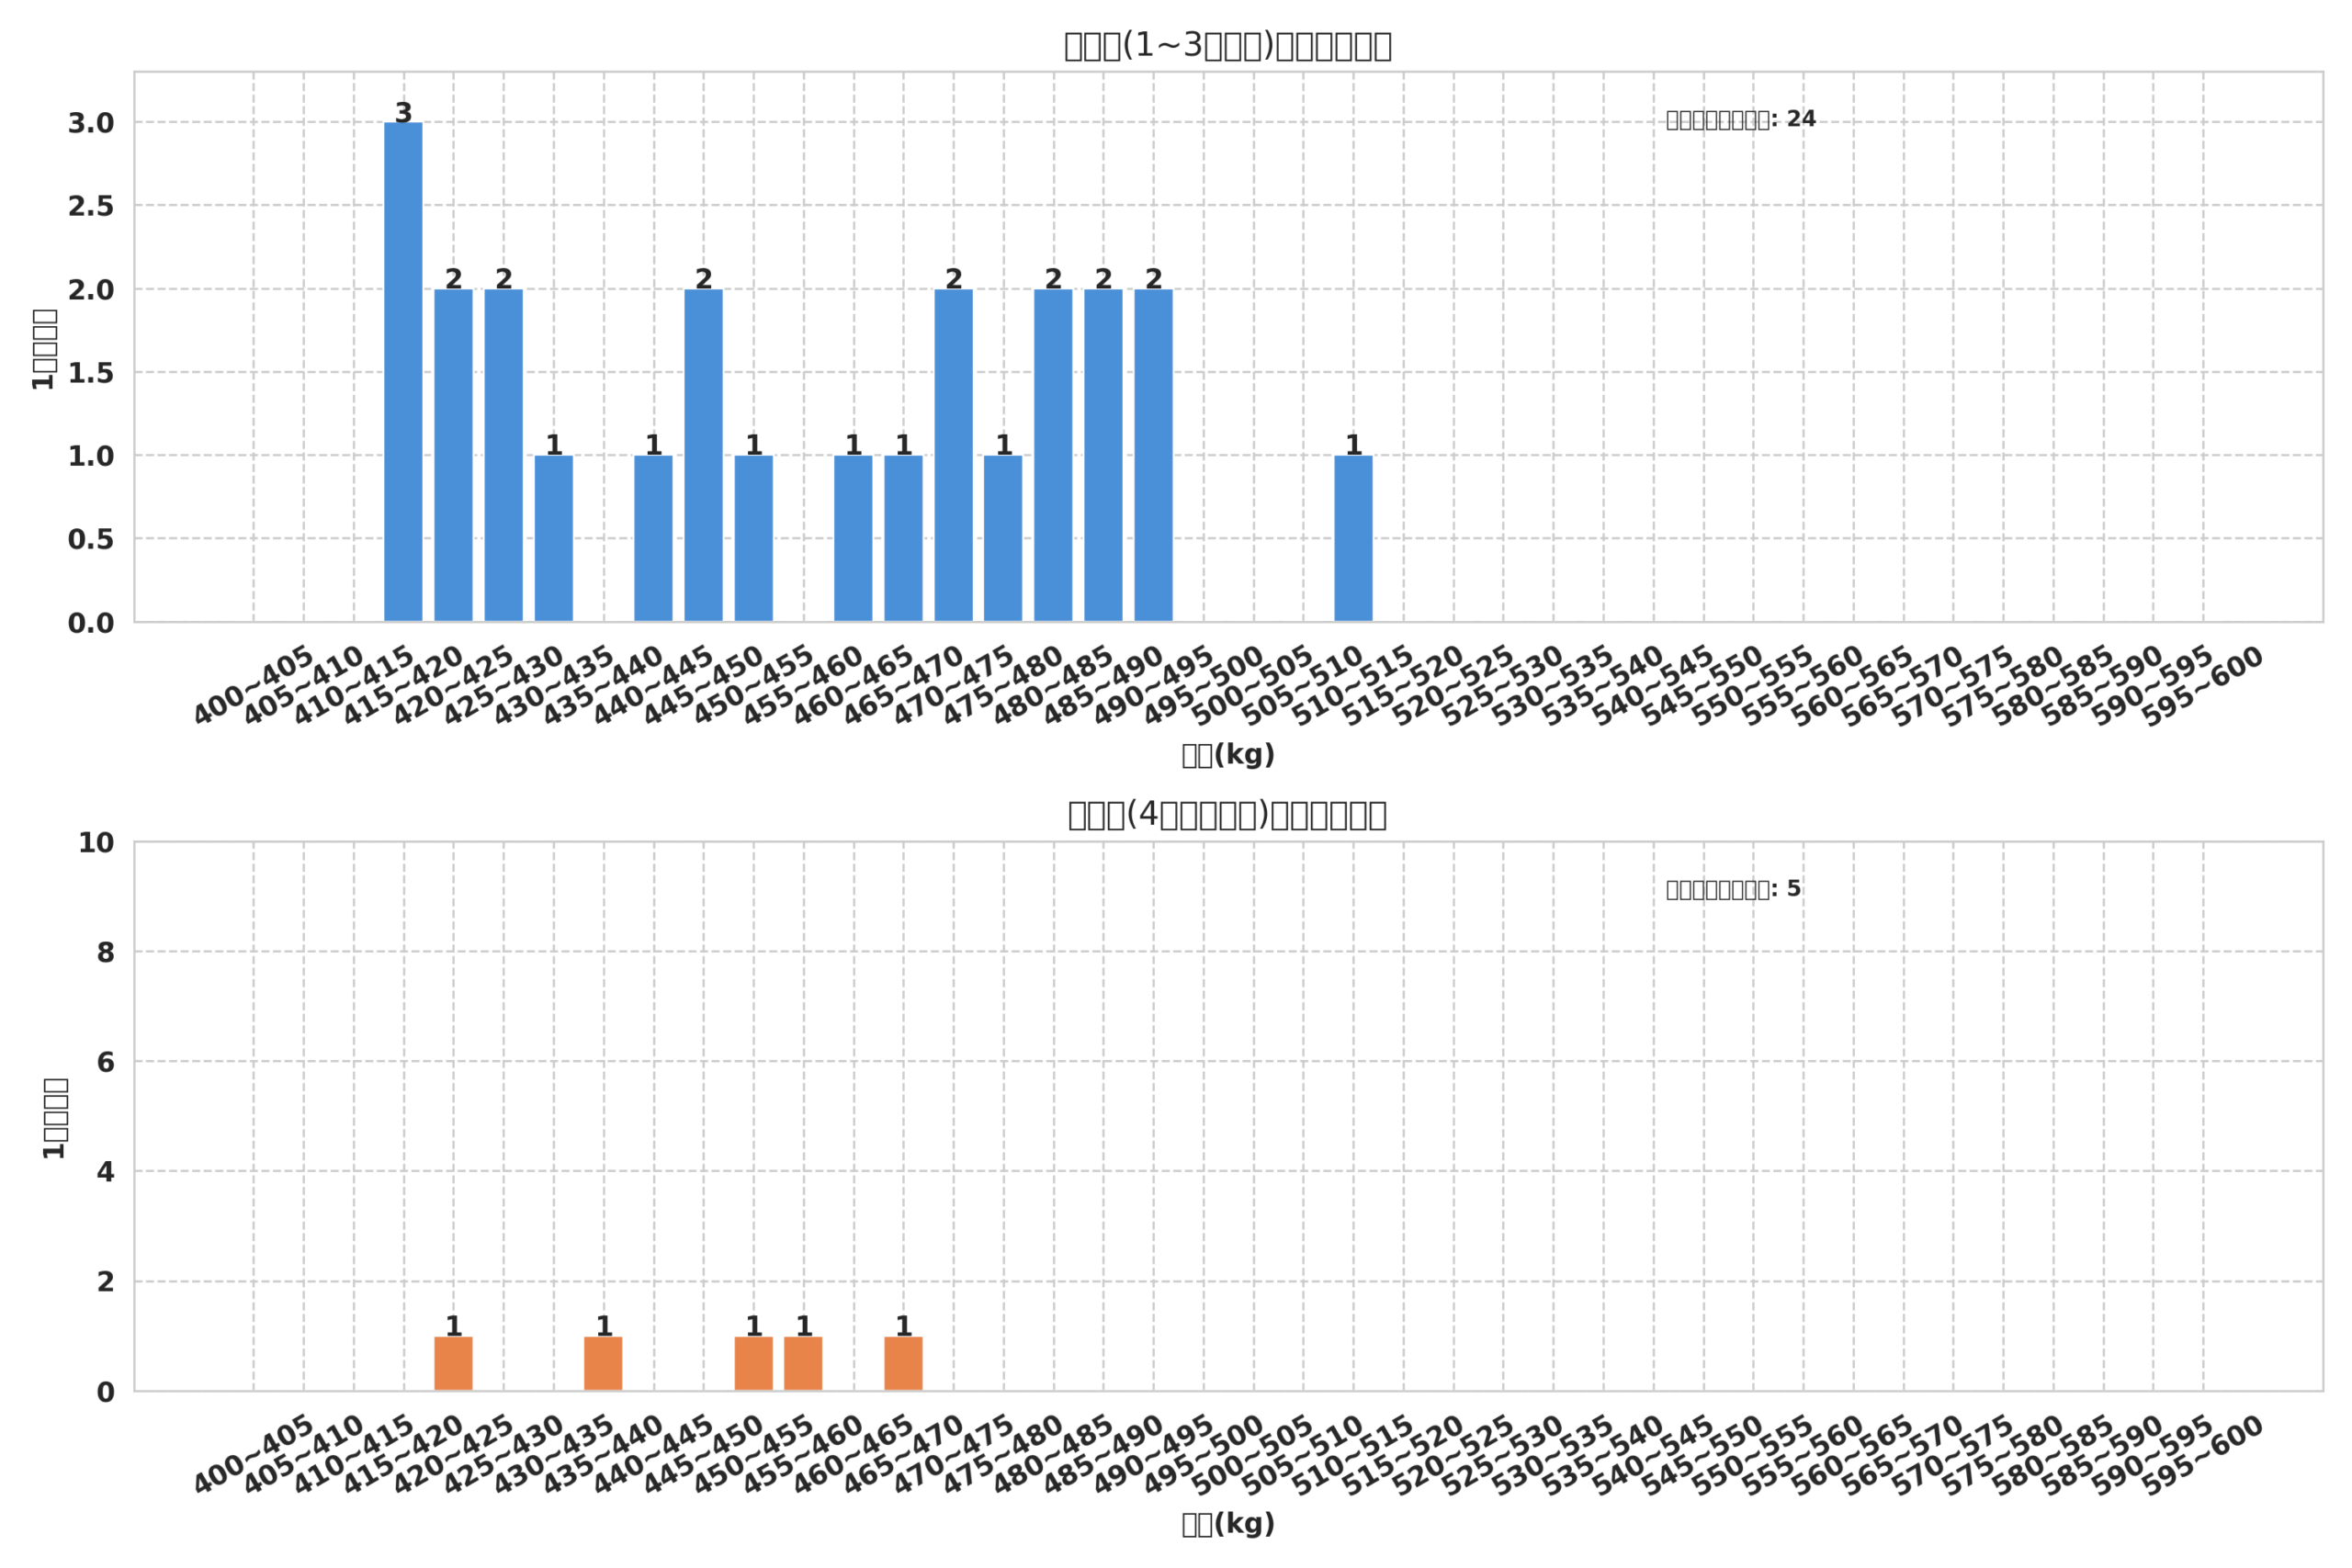Select the blue 475~480 bar in top chart
This screenshot has width=2352, height=1568.
point(1003,538)
